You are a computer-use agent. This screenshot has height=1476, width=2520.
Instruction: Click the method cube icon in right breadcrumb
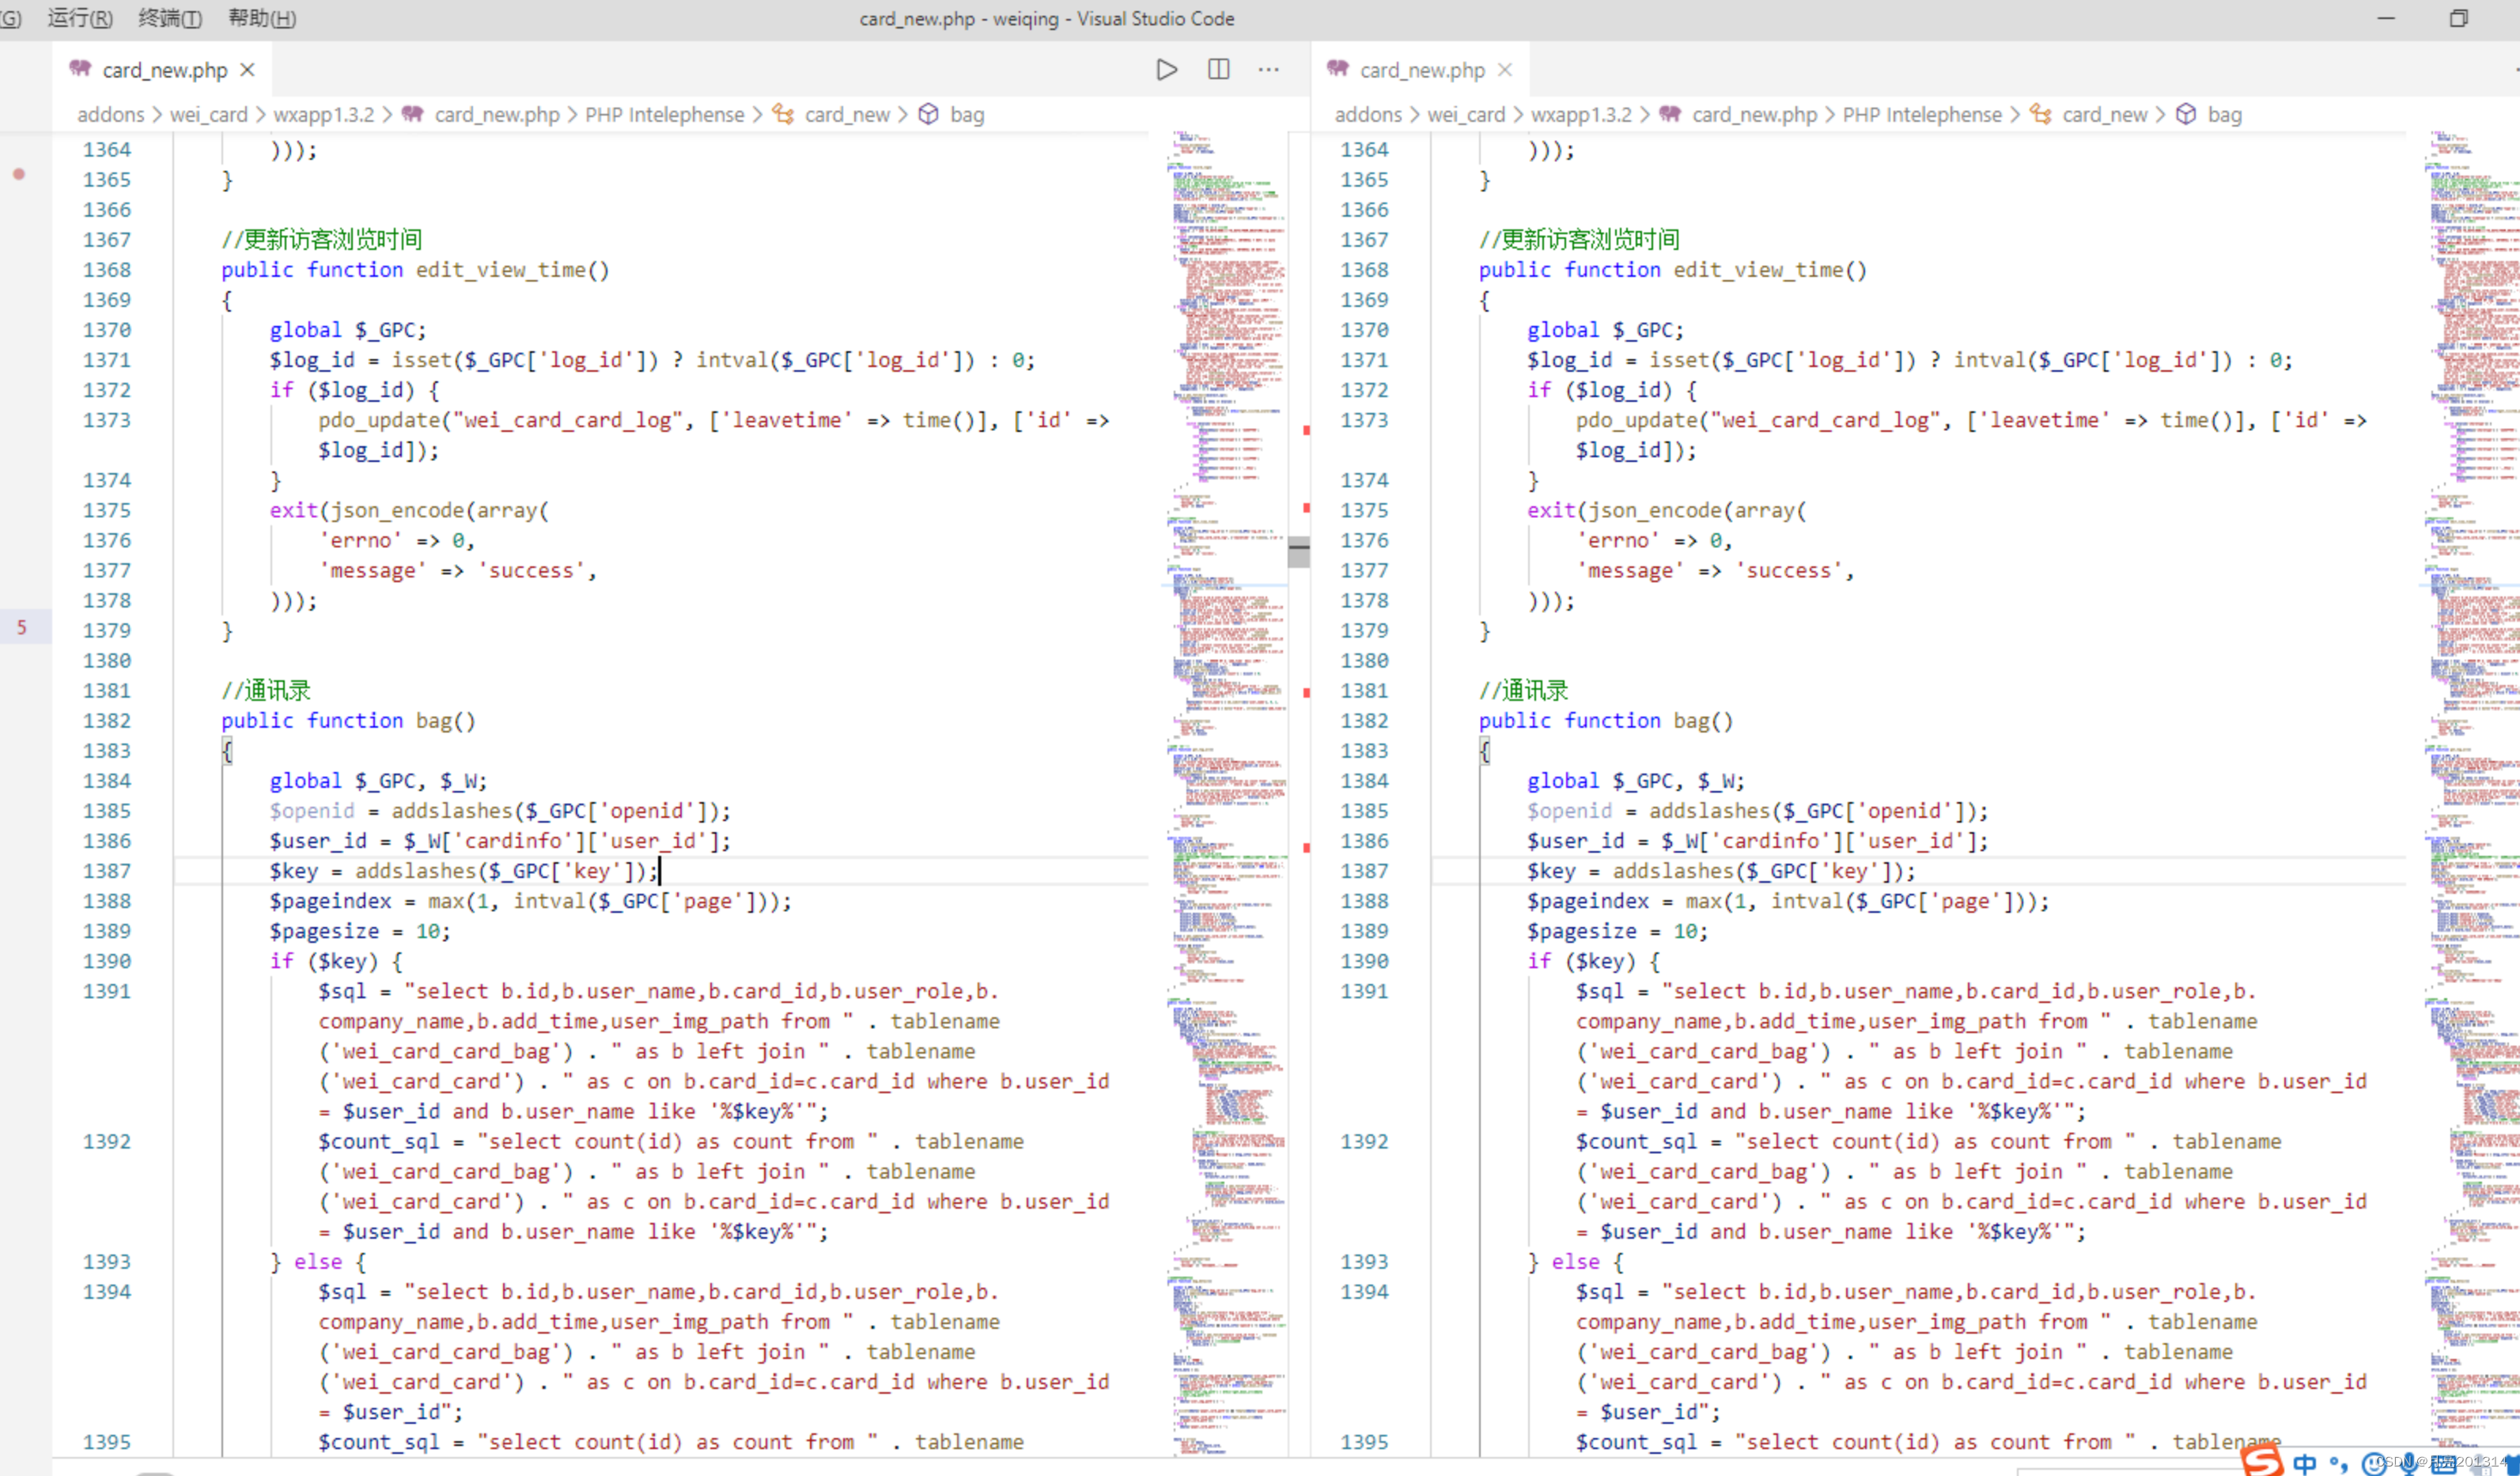pos(2186,115)
